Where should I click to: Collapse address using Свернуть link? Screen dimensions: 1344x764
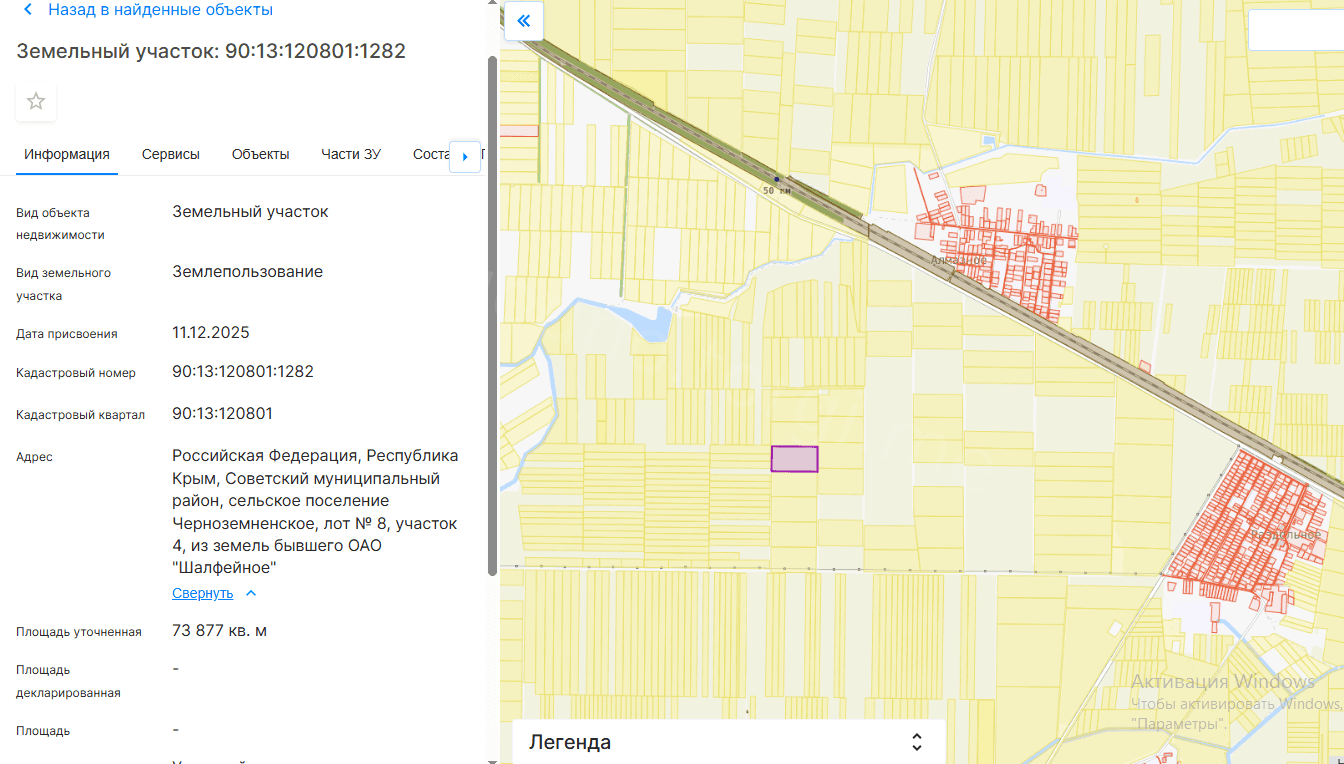click(x=202, y=593)
